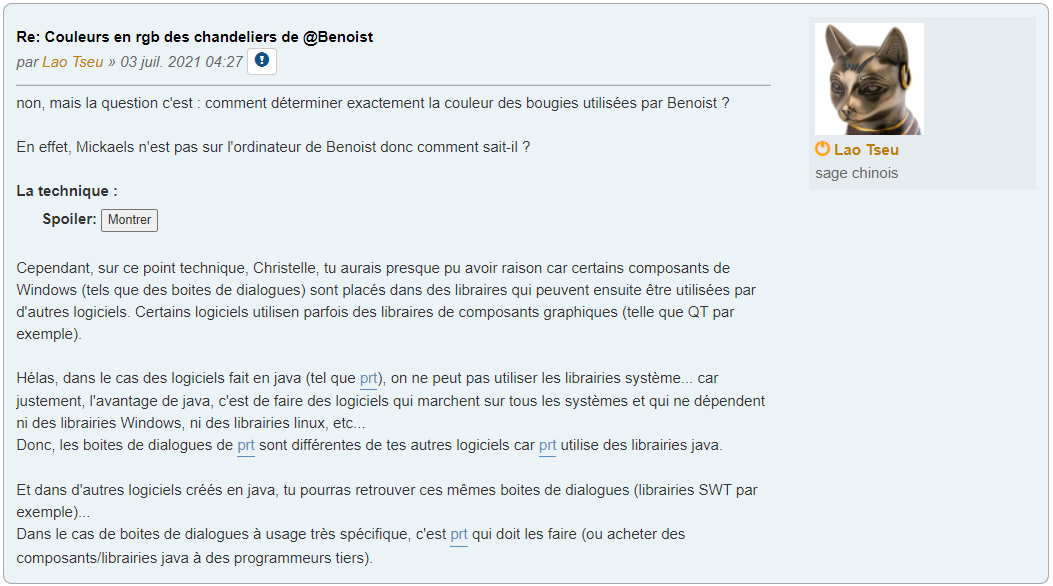This screenshot has height=586, width=1053.
Task: Click the "Spoiler:" label
Action: [69, 219]
